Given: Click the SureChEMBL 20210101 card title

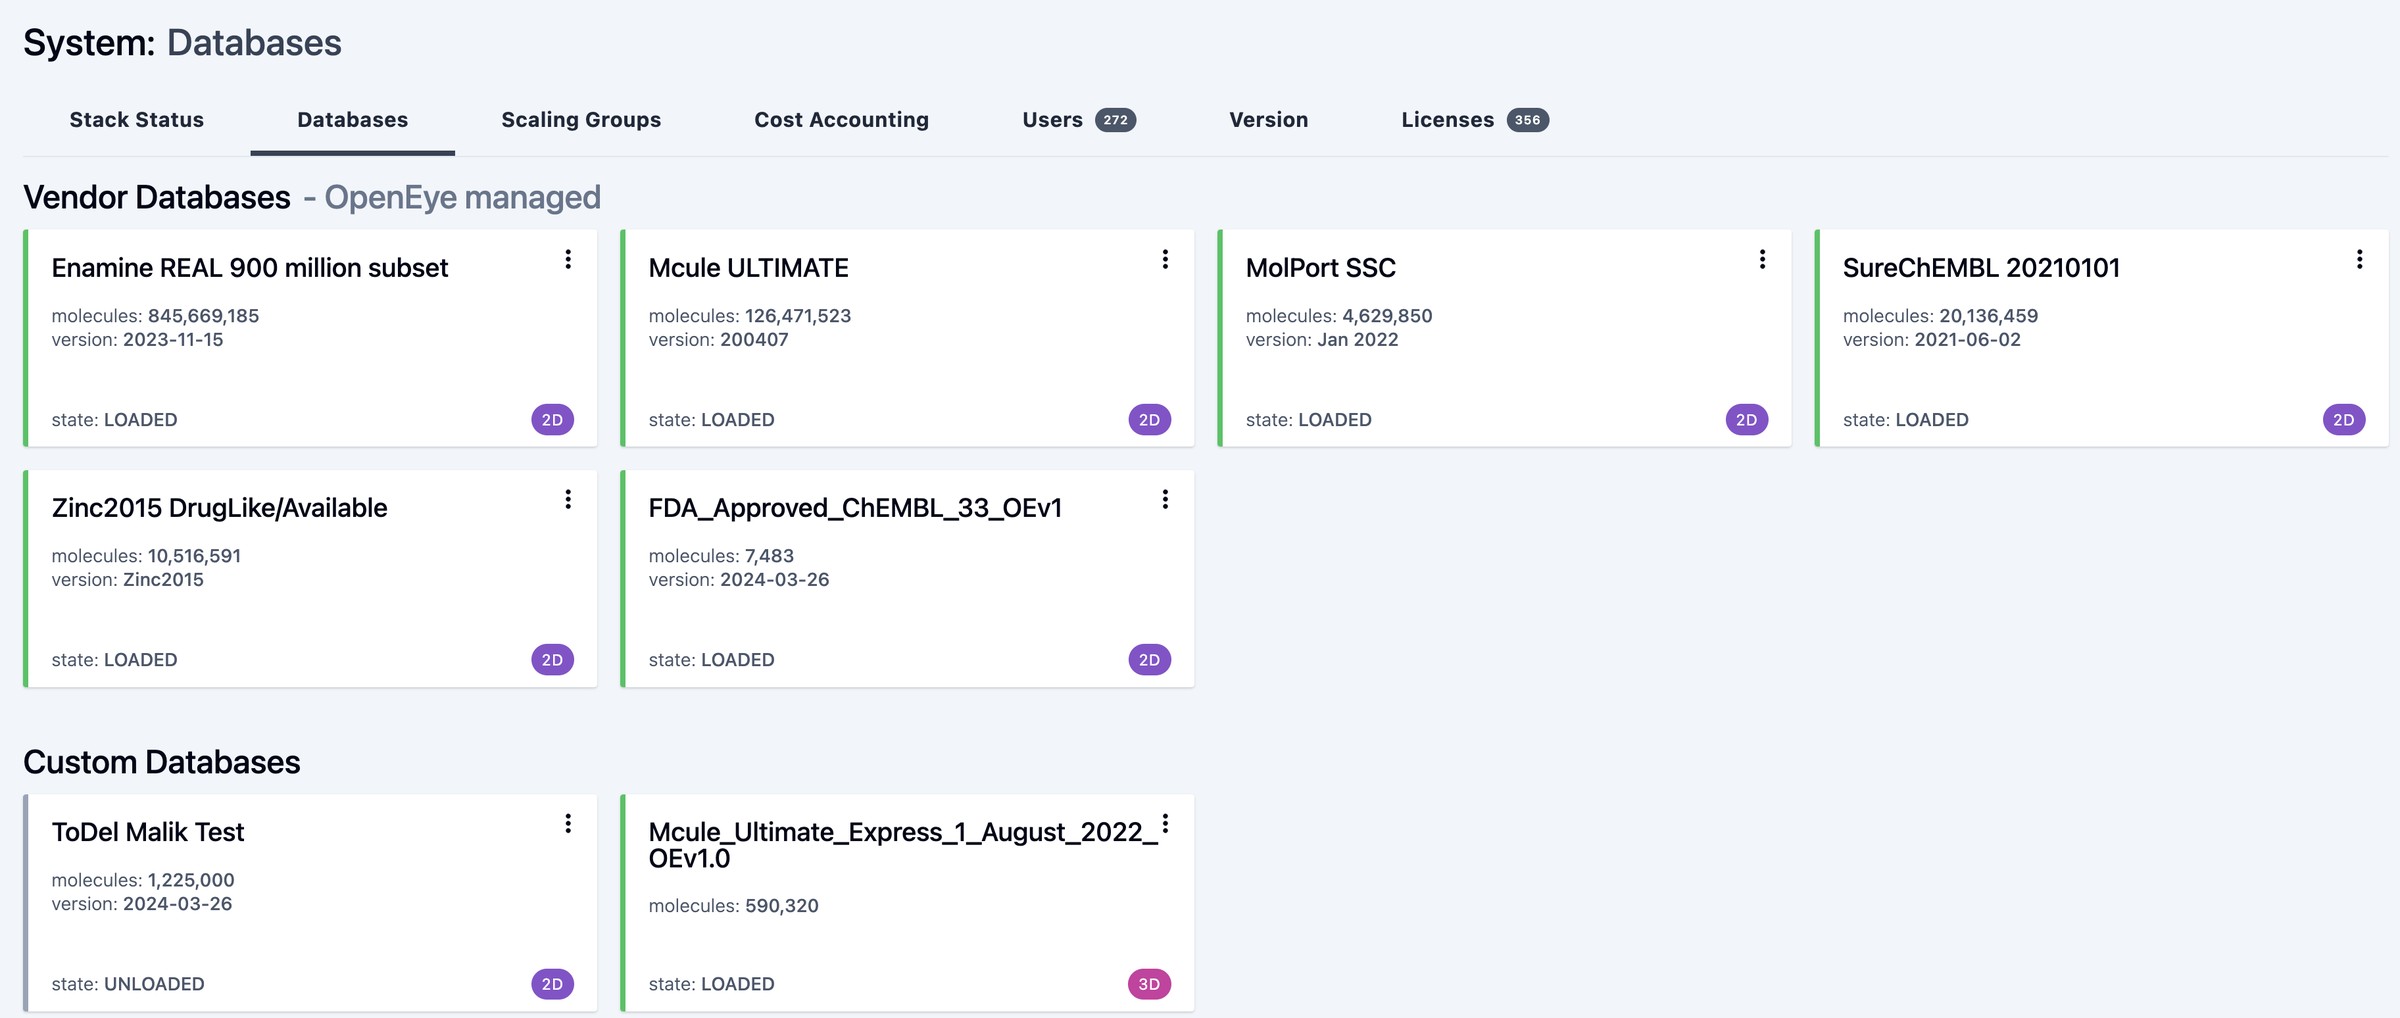Looking at the screenshot, I should point(1981,268).
